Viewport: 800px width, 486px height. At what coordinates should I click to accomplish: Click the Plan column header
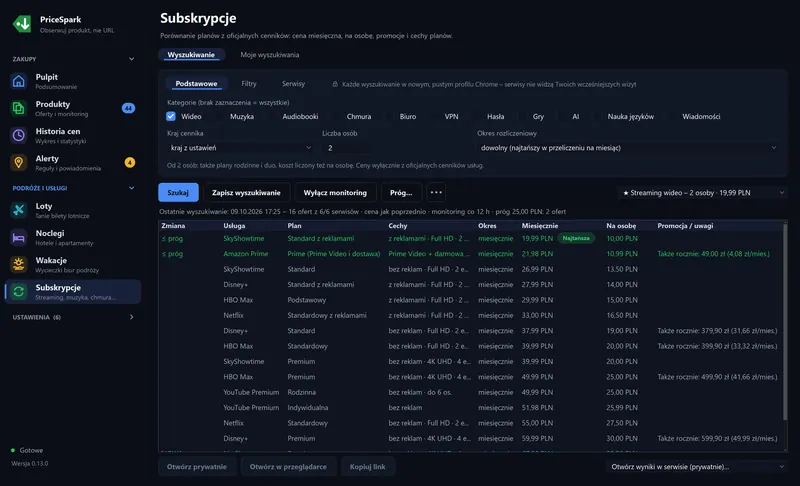pyautogui.click(x=294, y=225)
